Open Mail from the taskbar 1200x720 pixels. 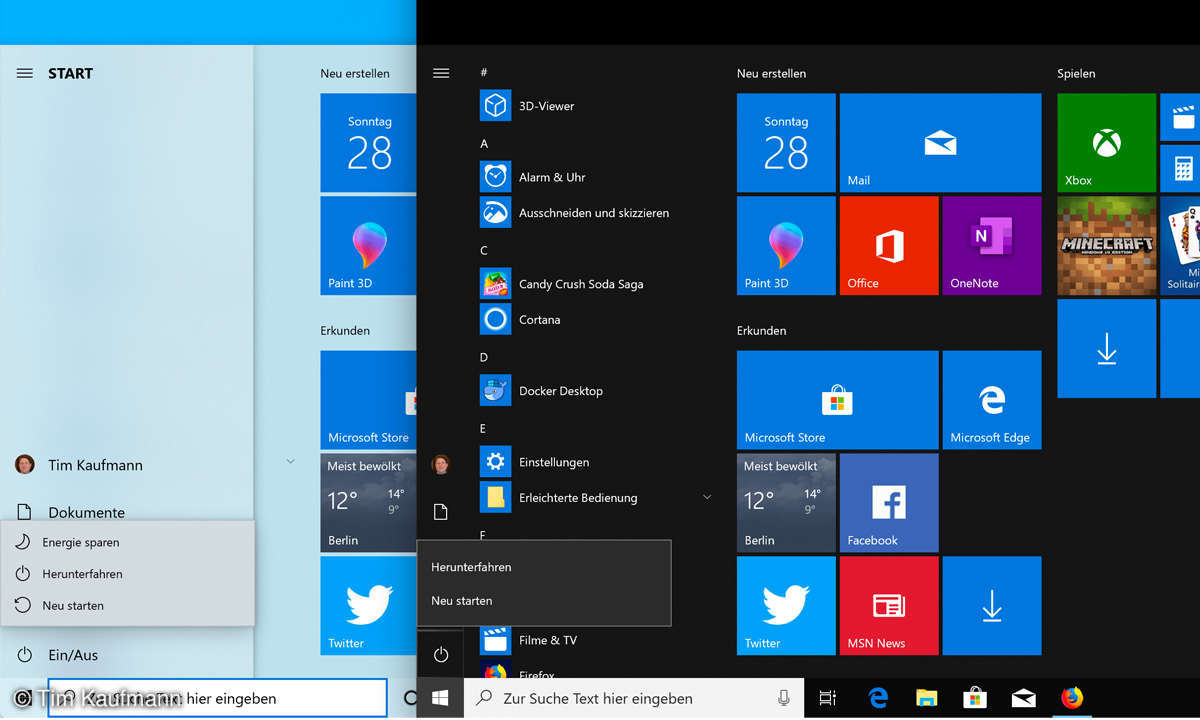[x=1023, y=698]
